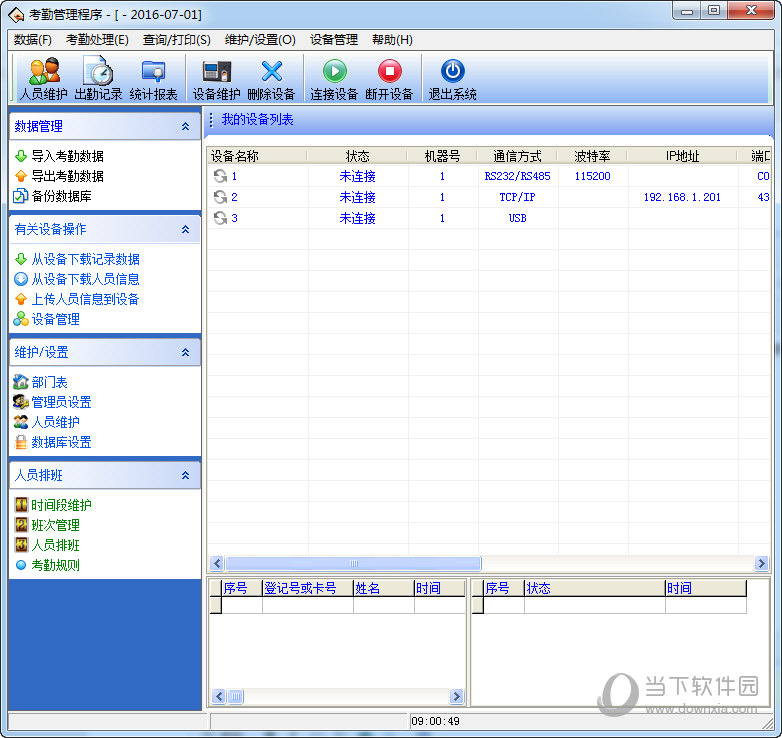Open the 查询/打印(S) menu
Viewport: 782px width, 738px height.
pos(177,40)
